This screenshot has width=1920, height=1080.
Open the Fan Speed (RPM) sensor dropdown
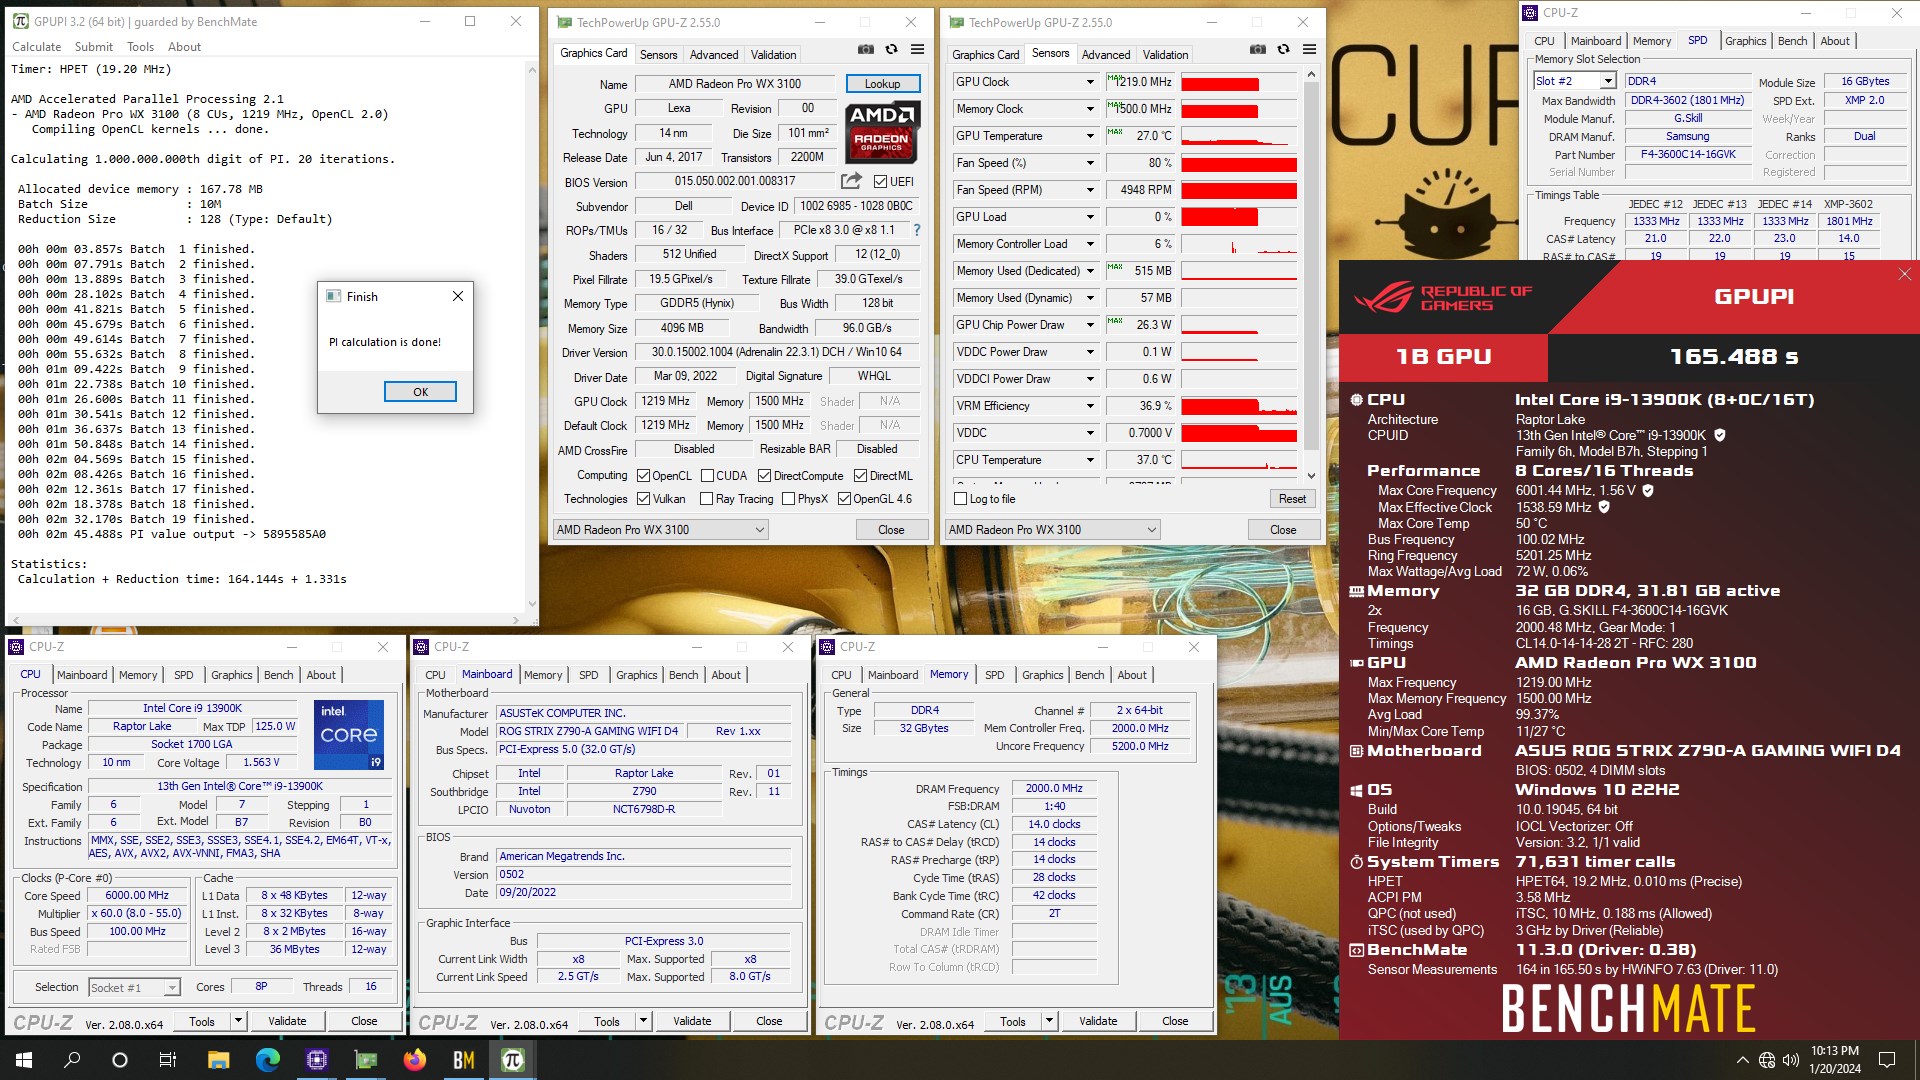click(1090, 190)
